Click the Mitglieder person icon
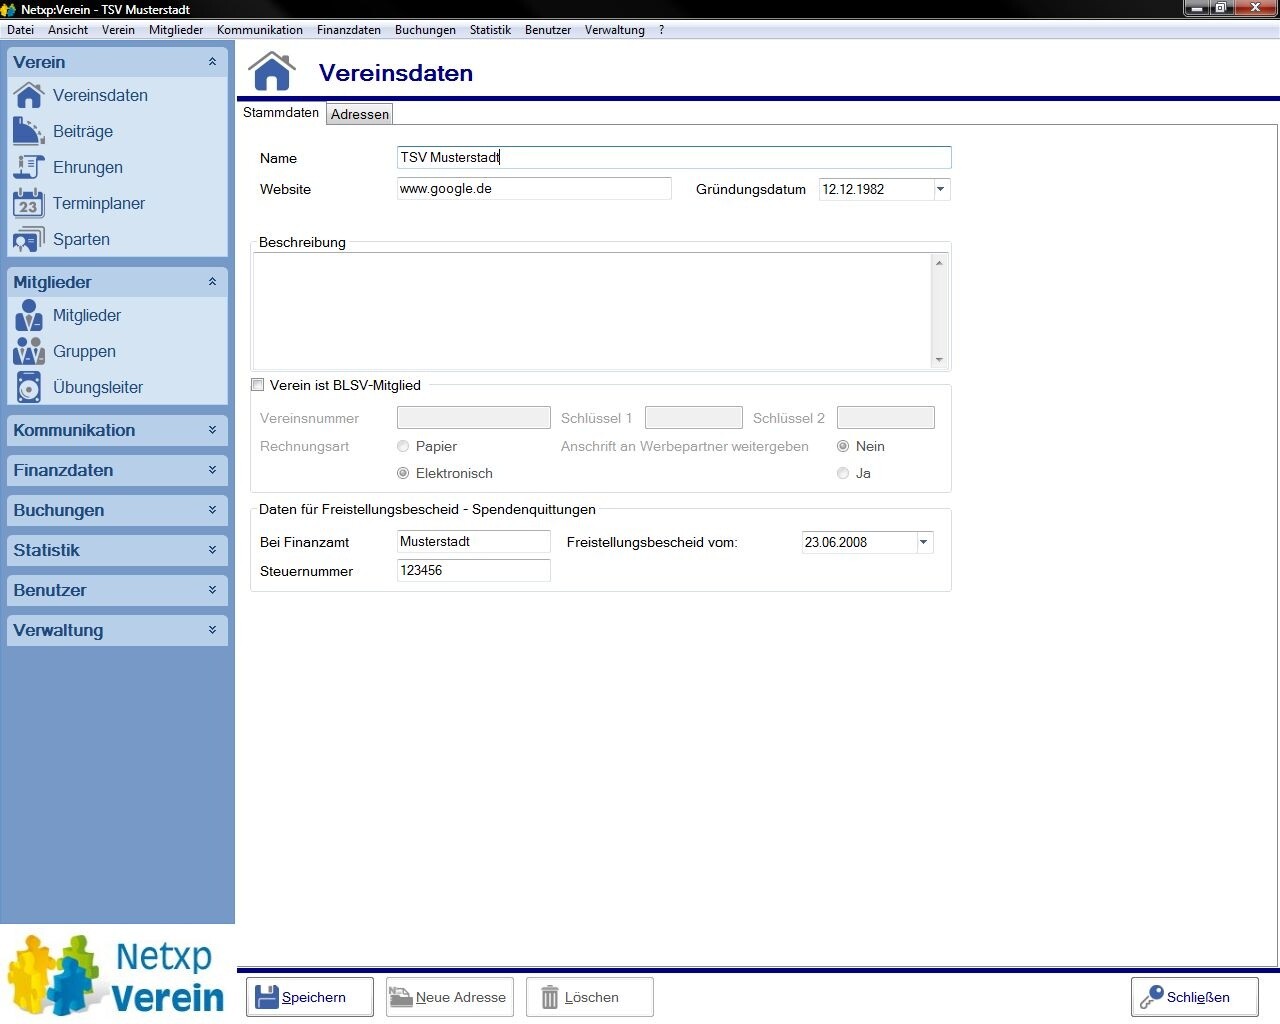The width and height of the screenshot is (1280, 1024). [x=29, y=315]
